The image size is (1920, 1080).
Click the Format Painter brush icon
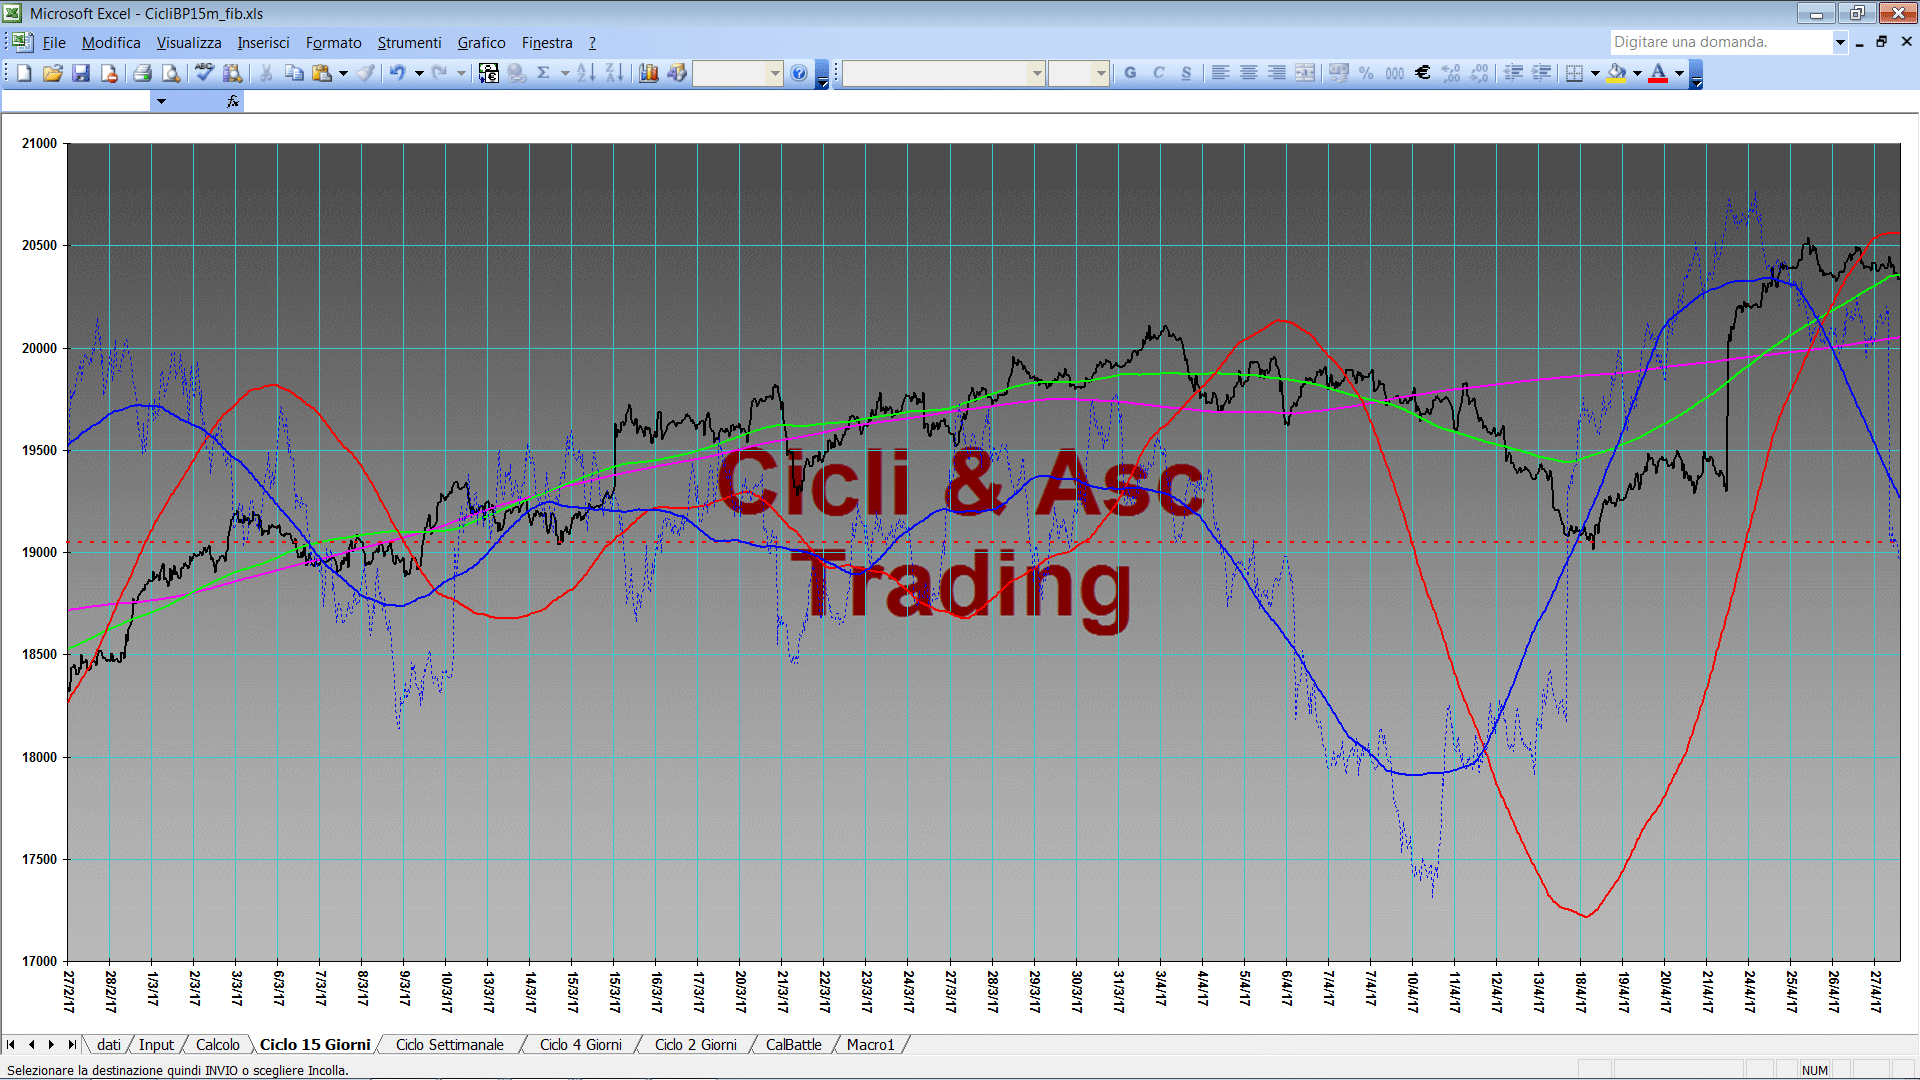(366, 73)
